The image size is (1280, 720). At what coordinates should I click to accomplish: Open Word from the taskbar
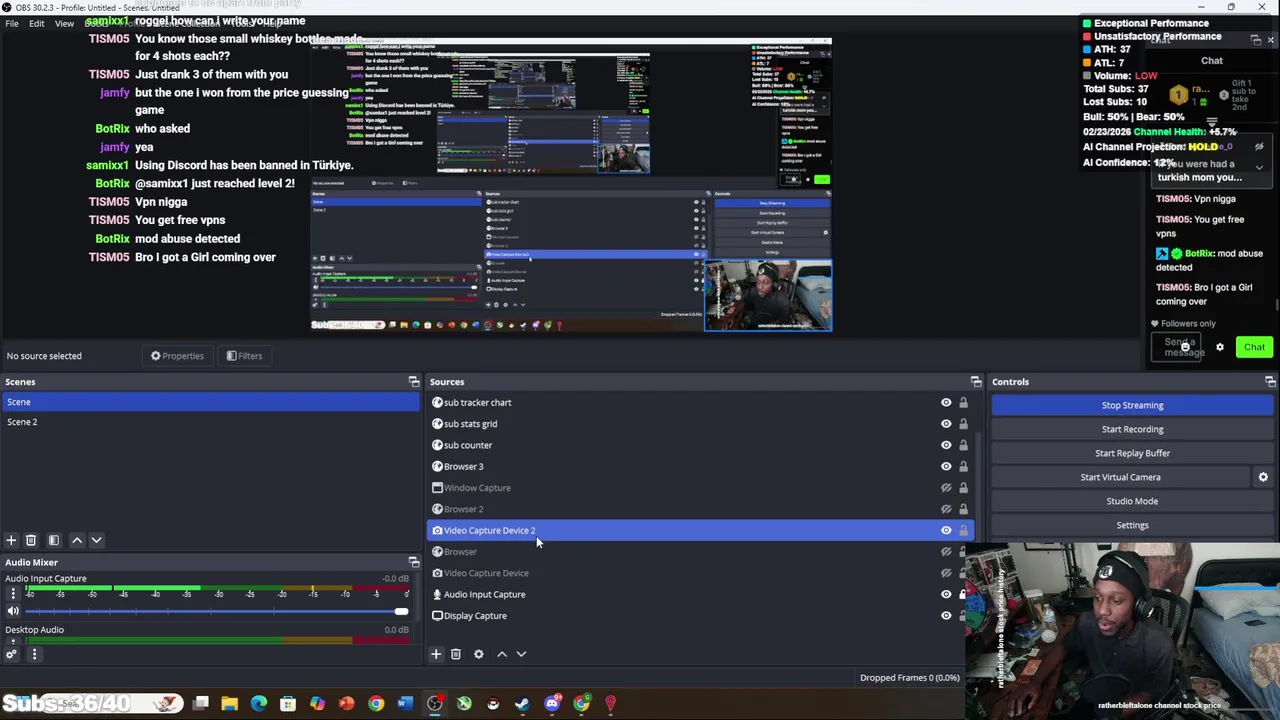click(405, 704)
